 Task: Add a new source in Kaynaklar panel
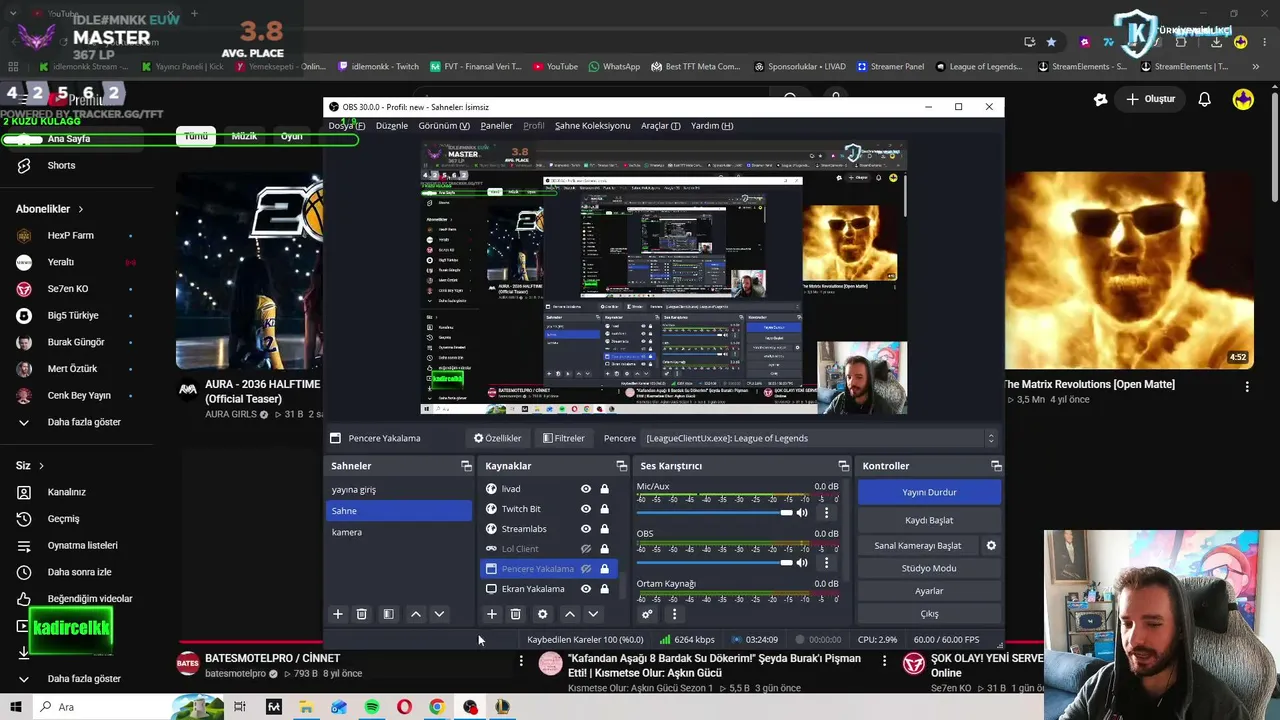[x=492, y=614]
